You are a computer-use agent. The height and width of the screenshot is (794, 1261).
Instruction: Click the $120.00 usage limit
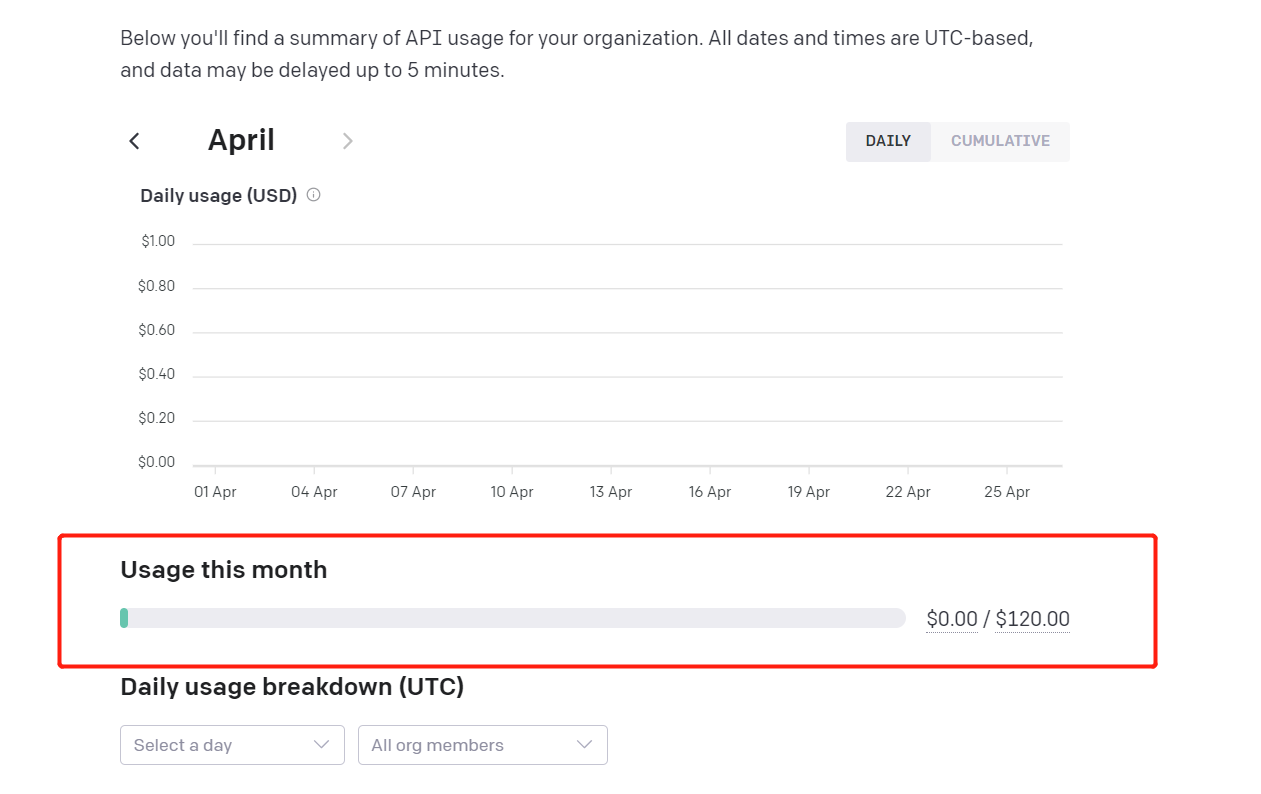[1032, 619]
